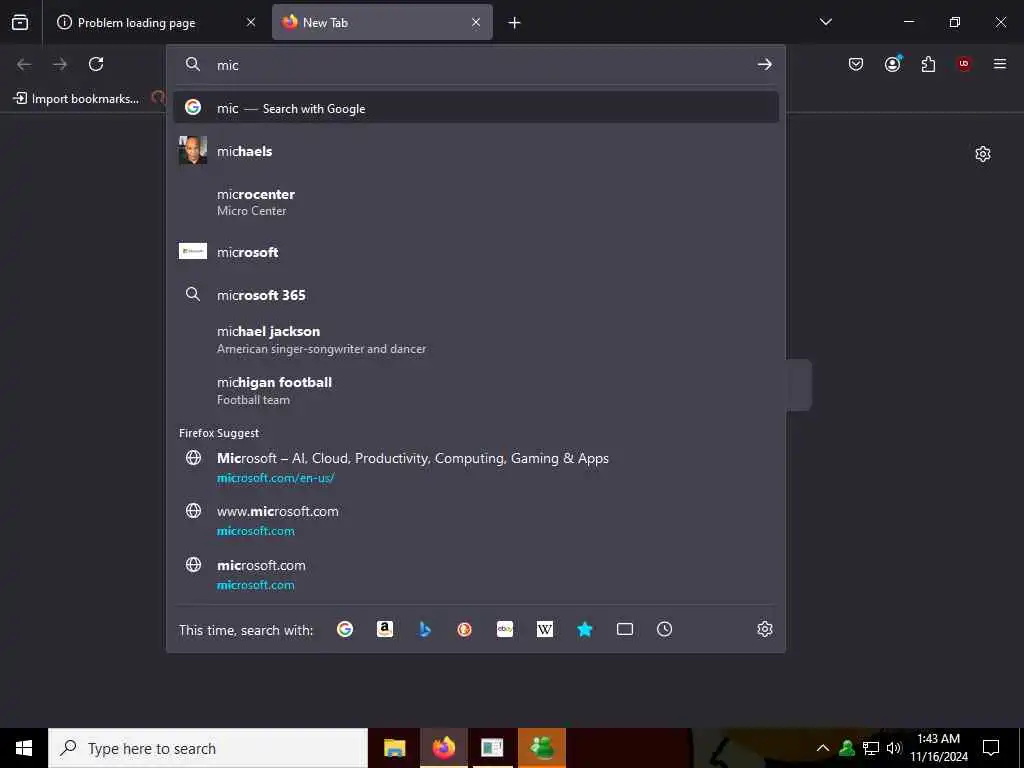This screenshot has width=1024, height=768.
Task: Switch to Problem loading page tab
Action: (156, 22)
